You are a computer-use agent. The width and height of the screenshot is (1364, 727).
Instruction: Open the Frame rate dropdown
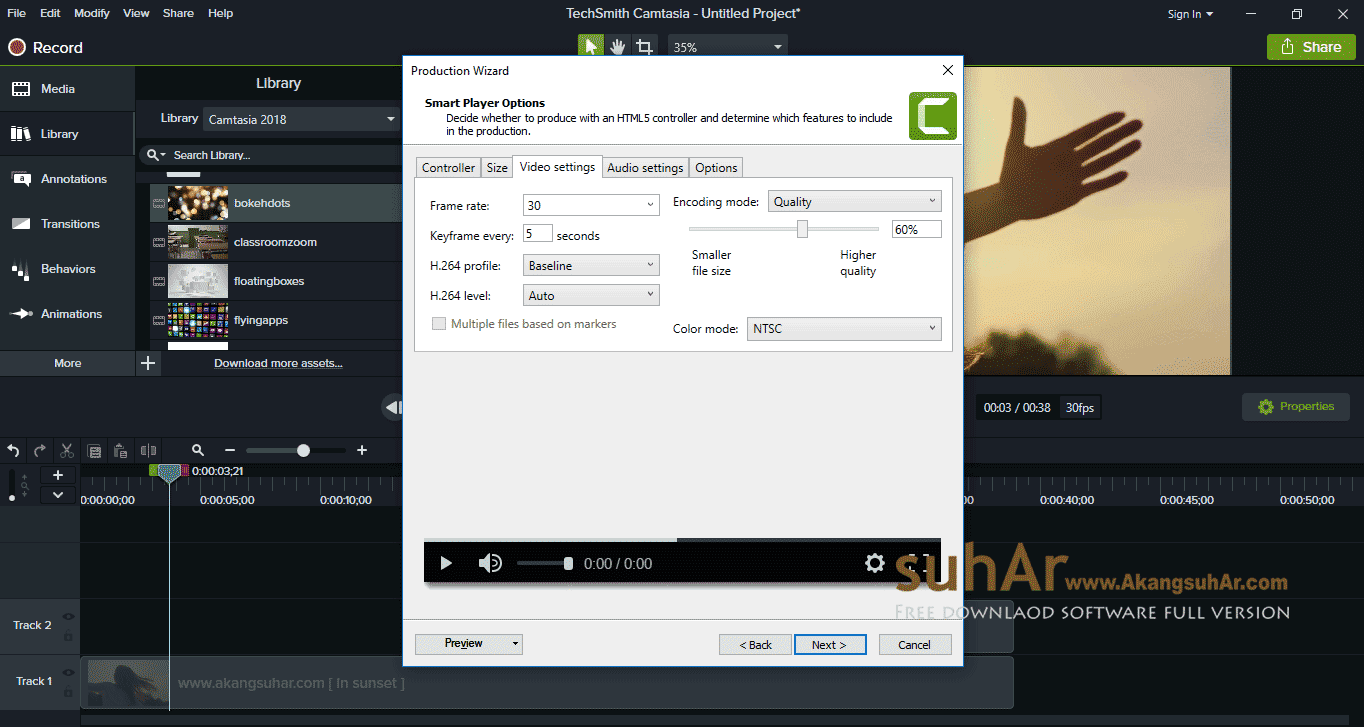point(591,205)
